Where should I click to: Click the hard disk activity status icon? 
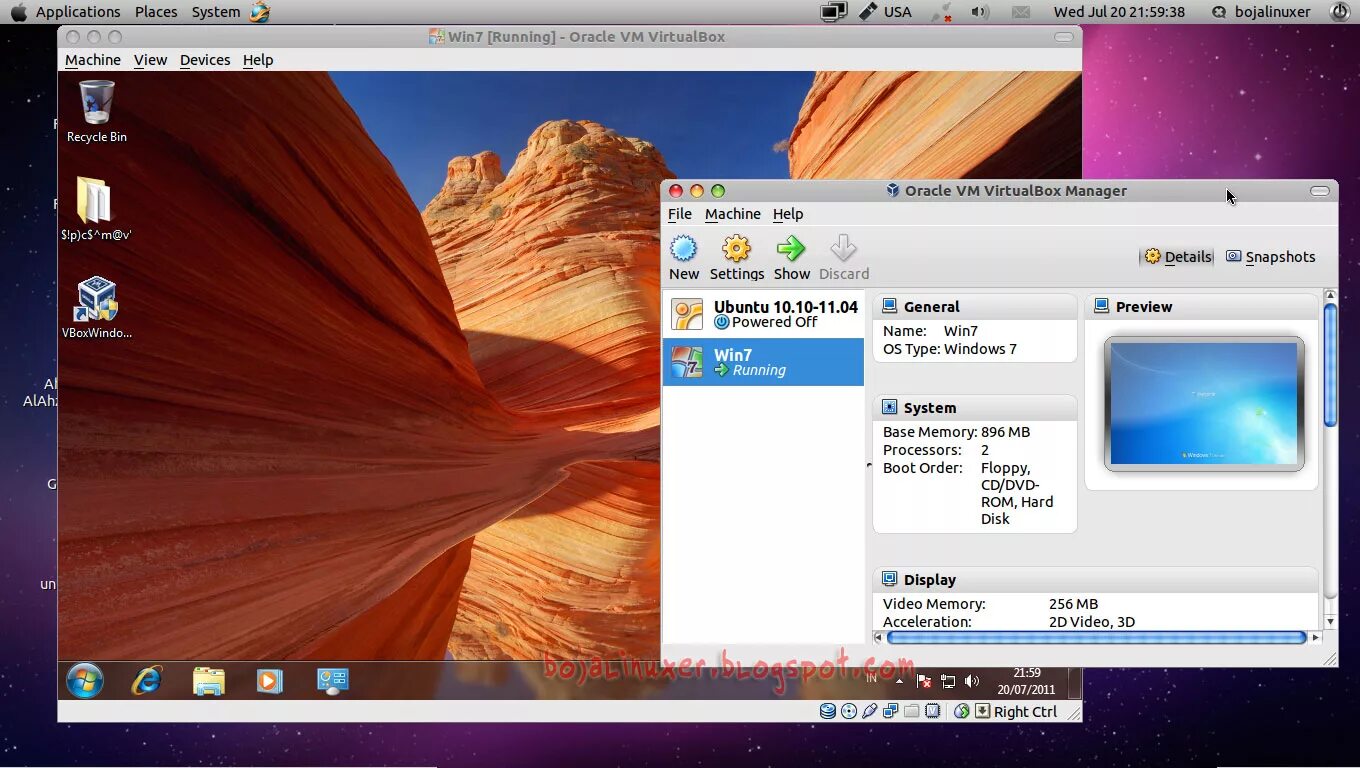[828, 711]
